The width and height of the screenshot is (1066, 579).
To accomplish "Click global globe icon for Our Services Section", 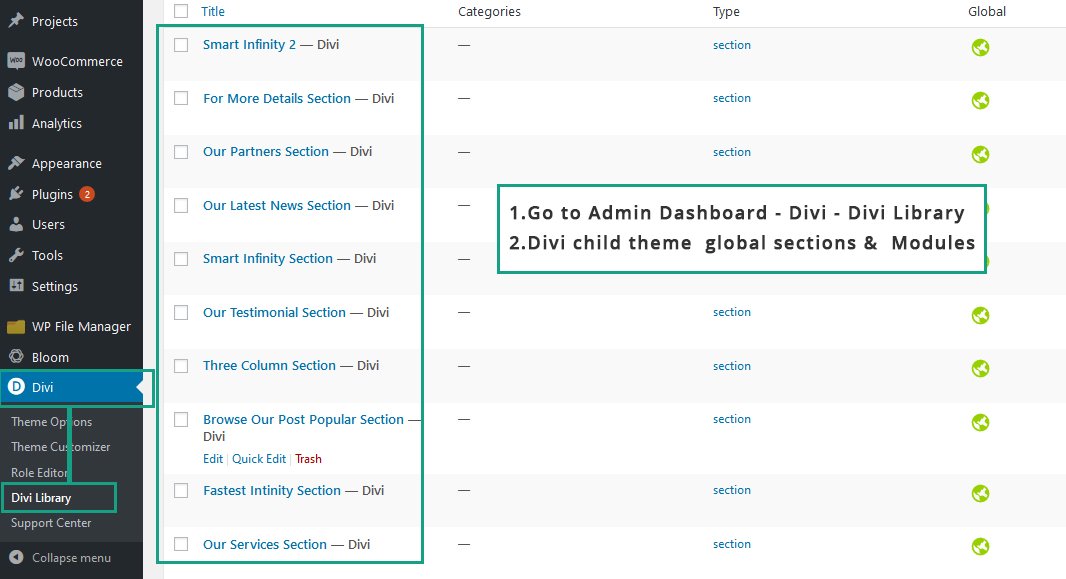I will (x=980, y=546).
